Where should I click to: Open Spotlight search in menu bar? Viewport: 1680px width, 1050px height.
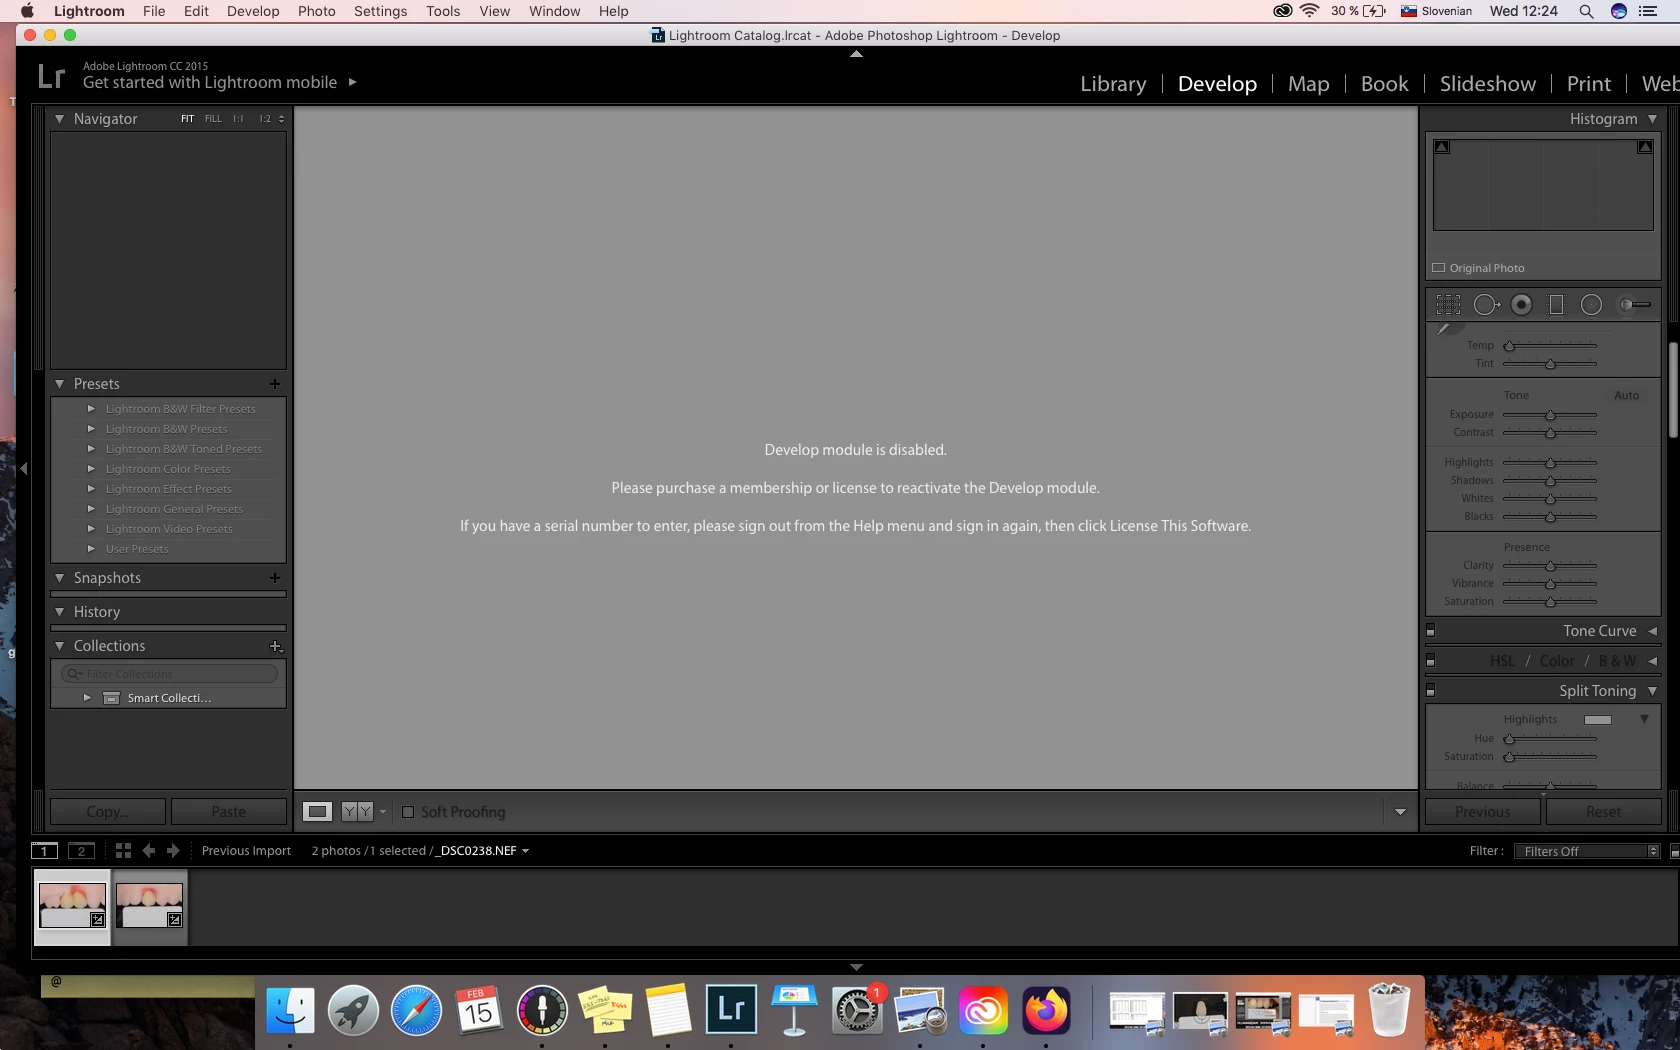point(1586,11)
